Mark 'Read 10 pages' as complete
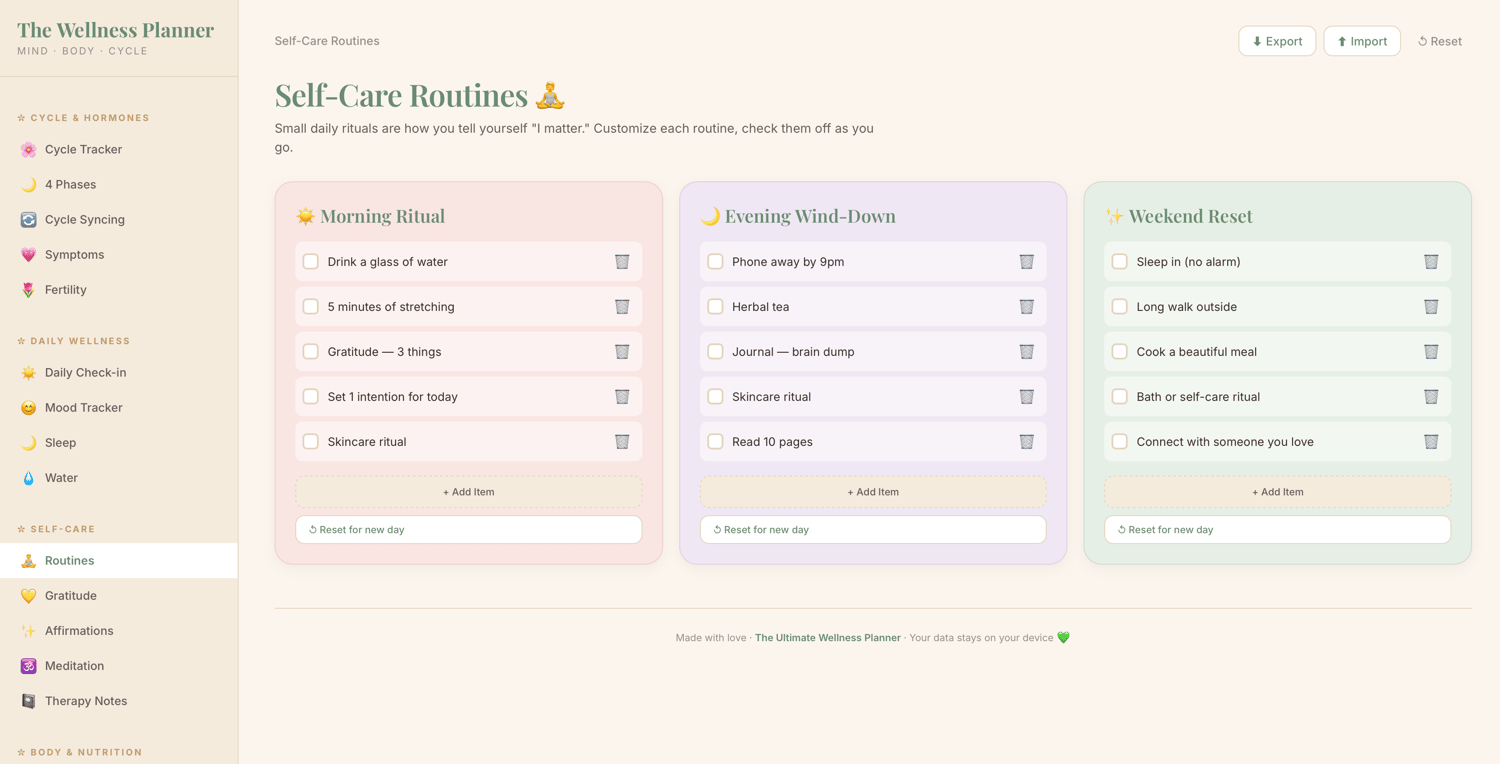Screen dimensions: 1500x764 coord(715,442)
